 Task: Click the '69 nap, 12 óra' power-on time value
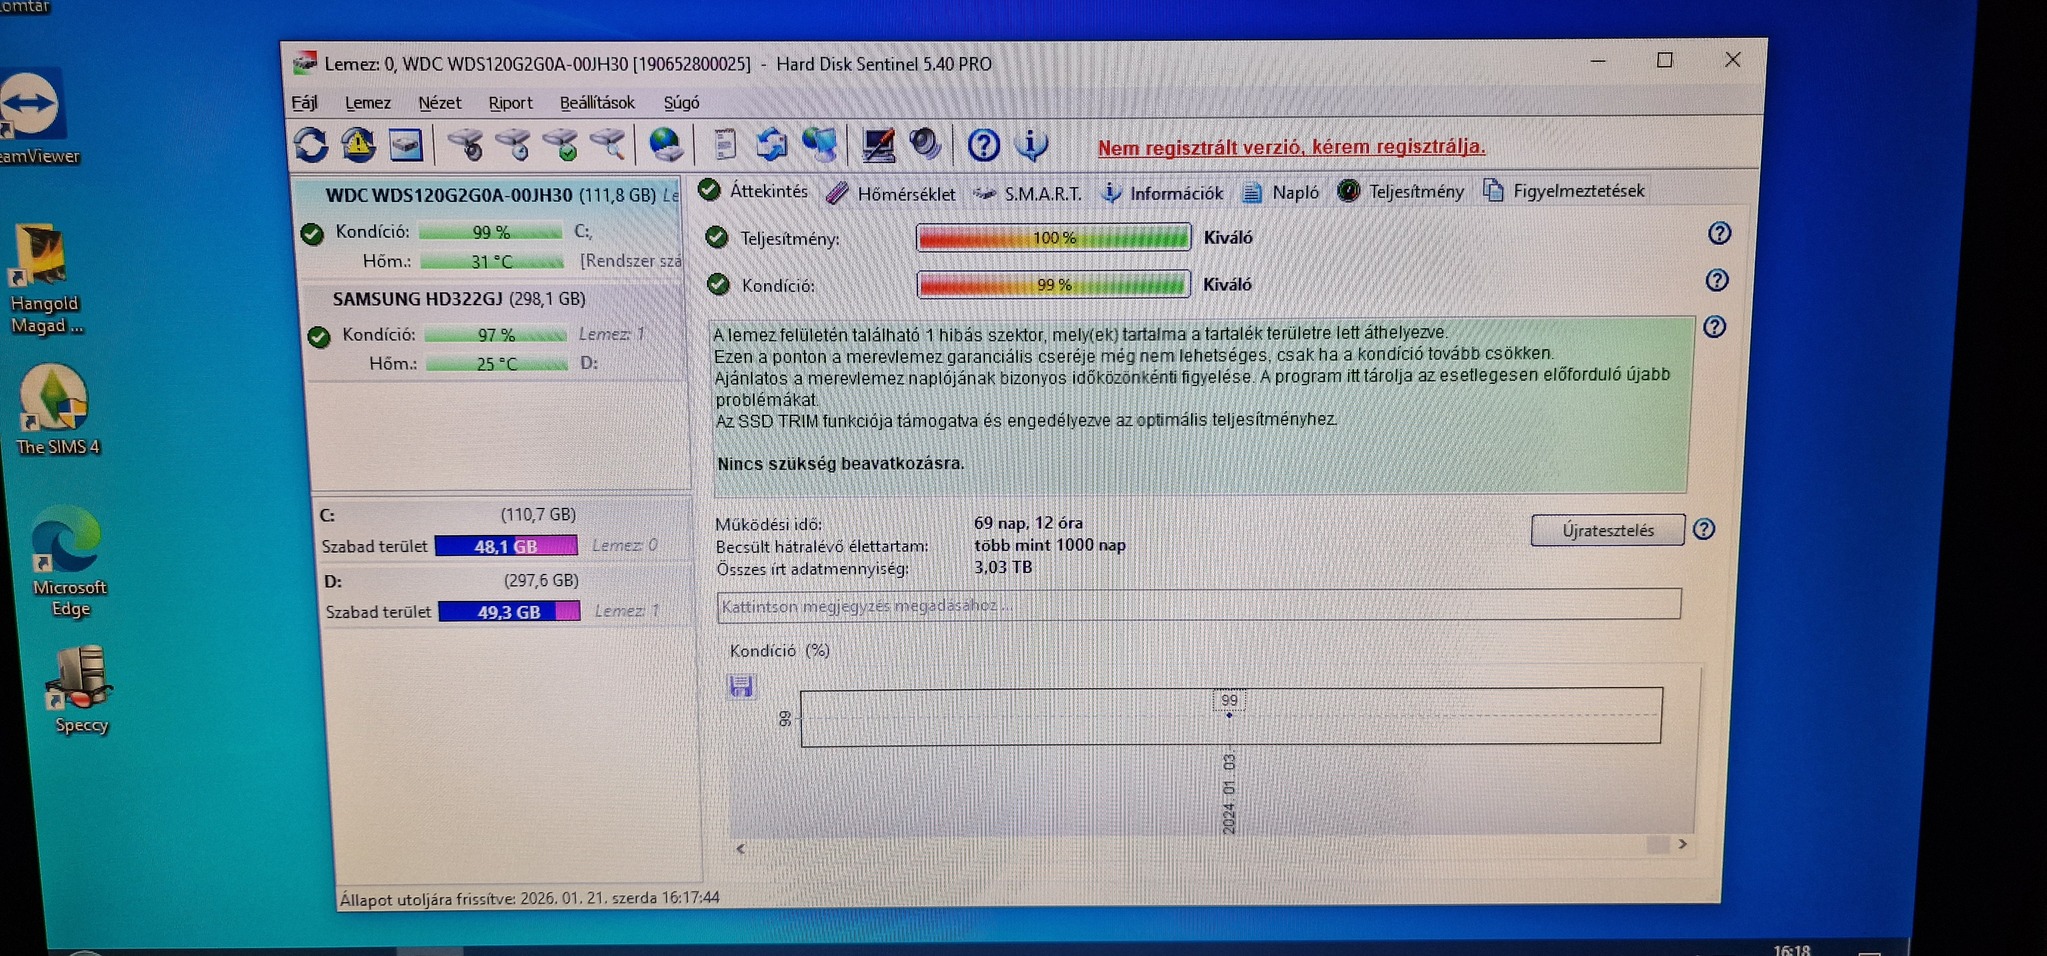pos(1028,523)
